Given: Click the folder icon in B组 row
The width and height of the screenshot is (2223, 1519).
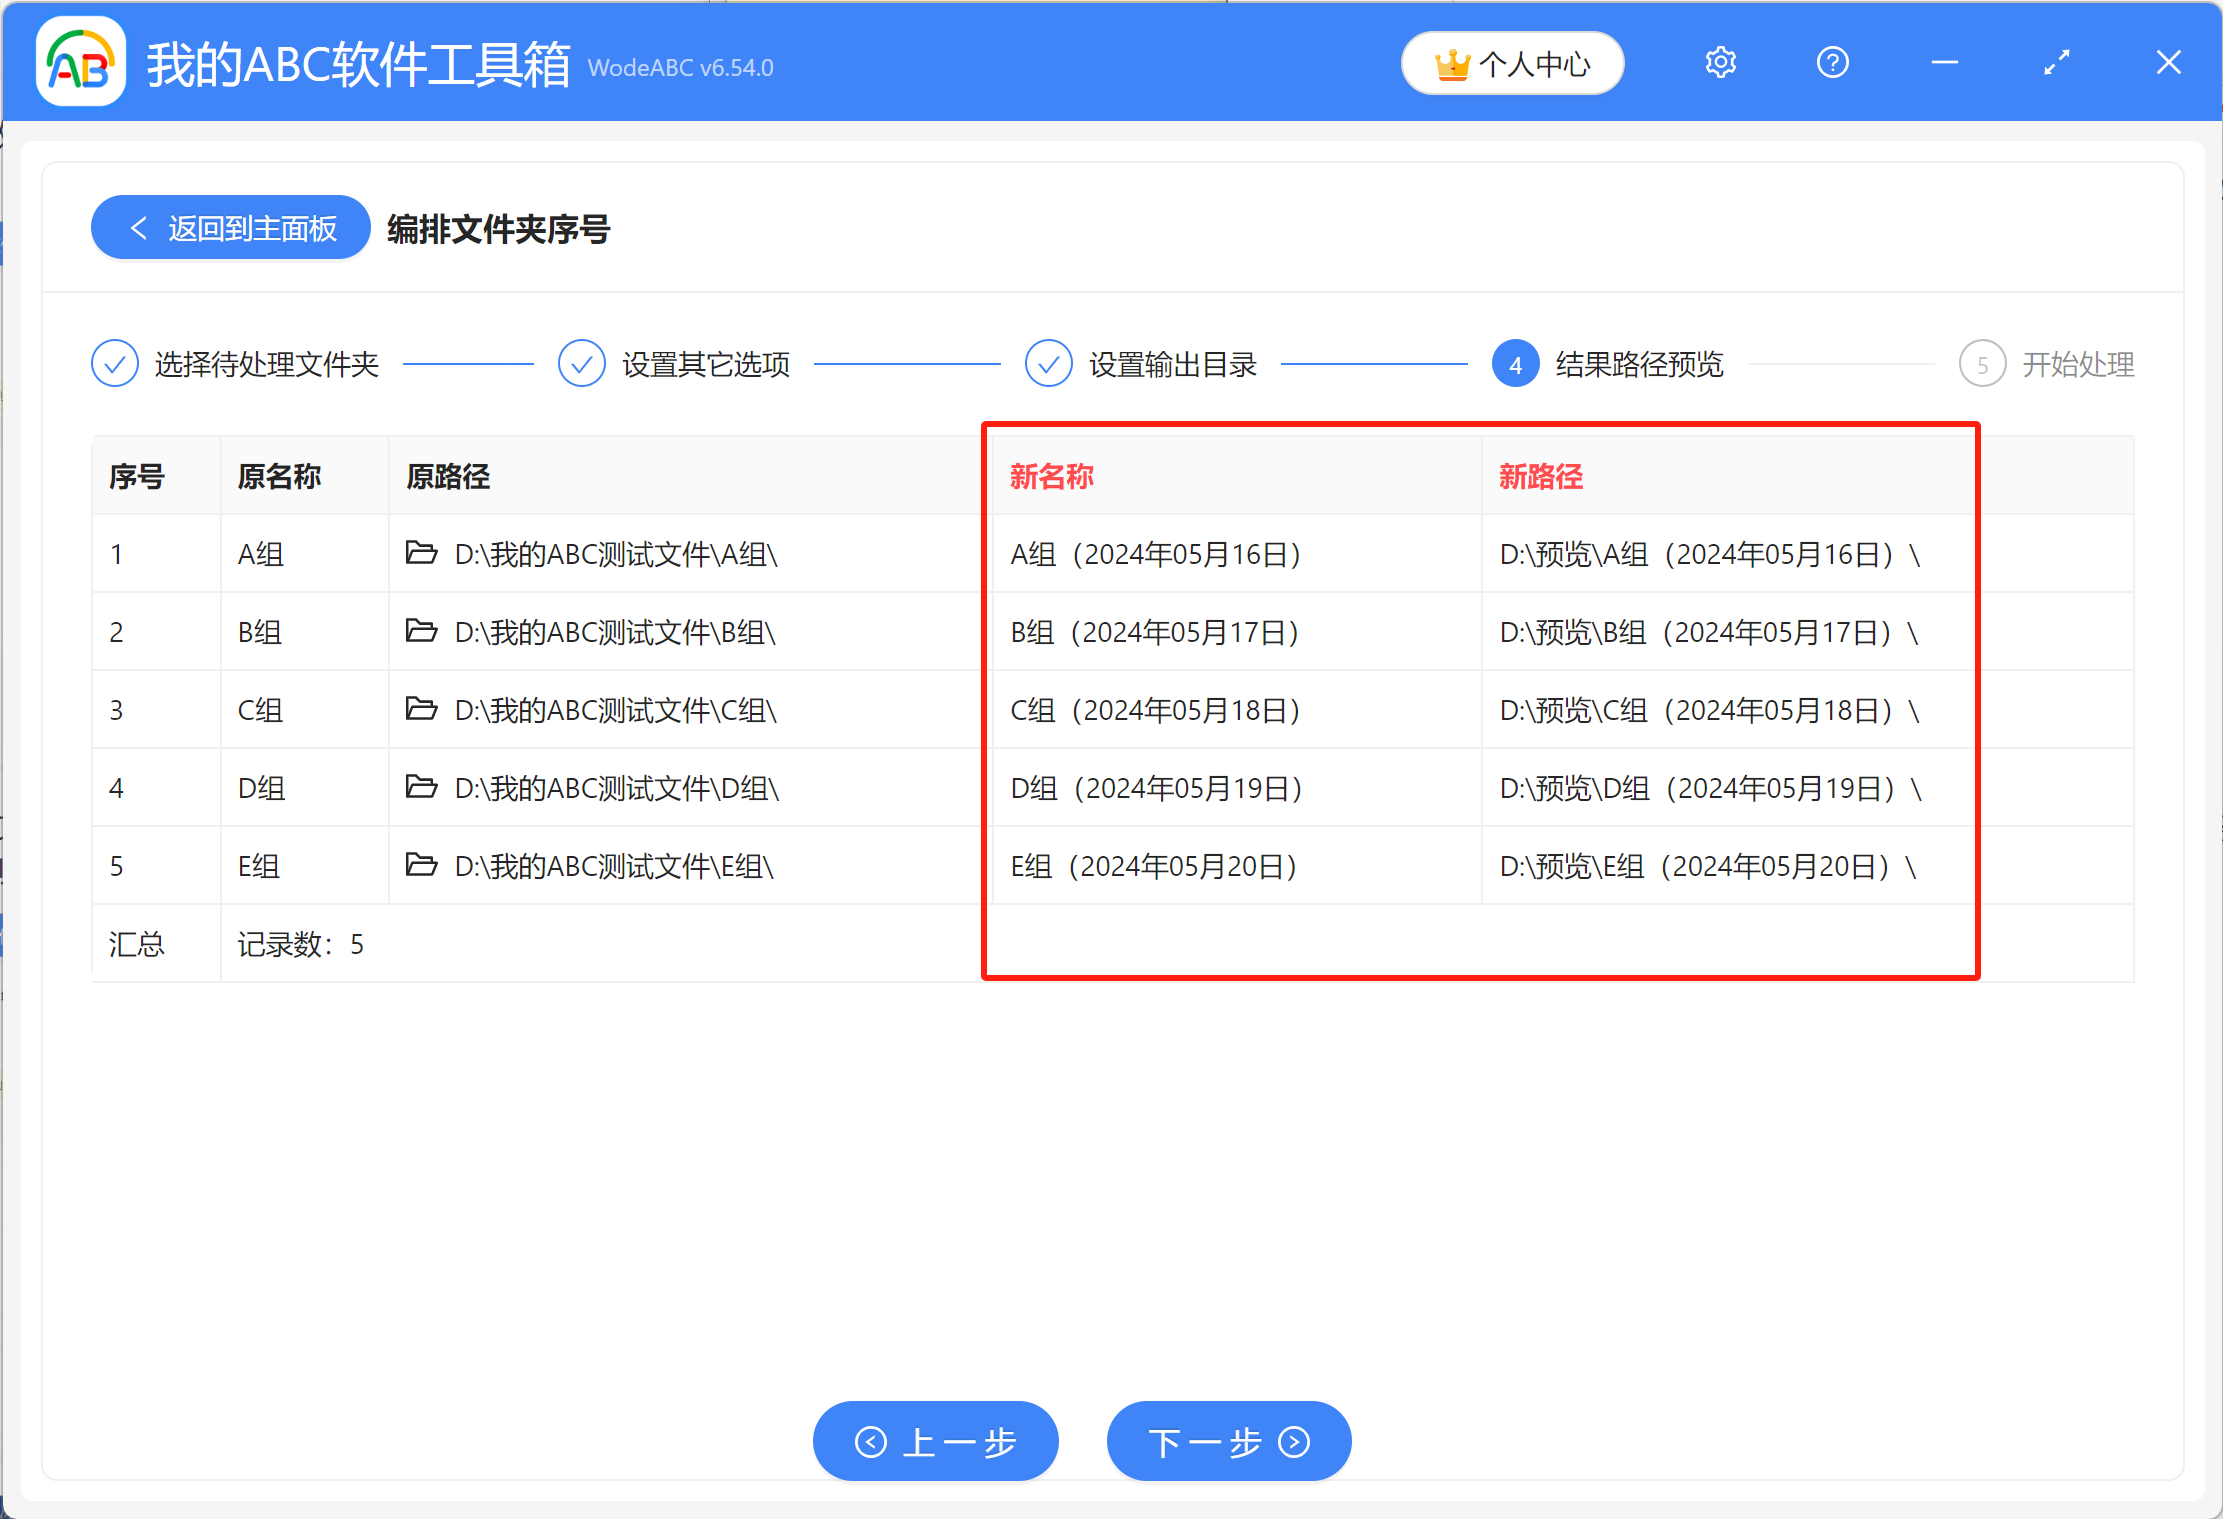Looking at the screenshot, I should (x=422, y=631).
